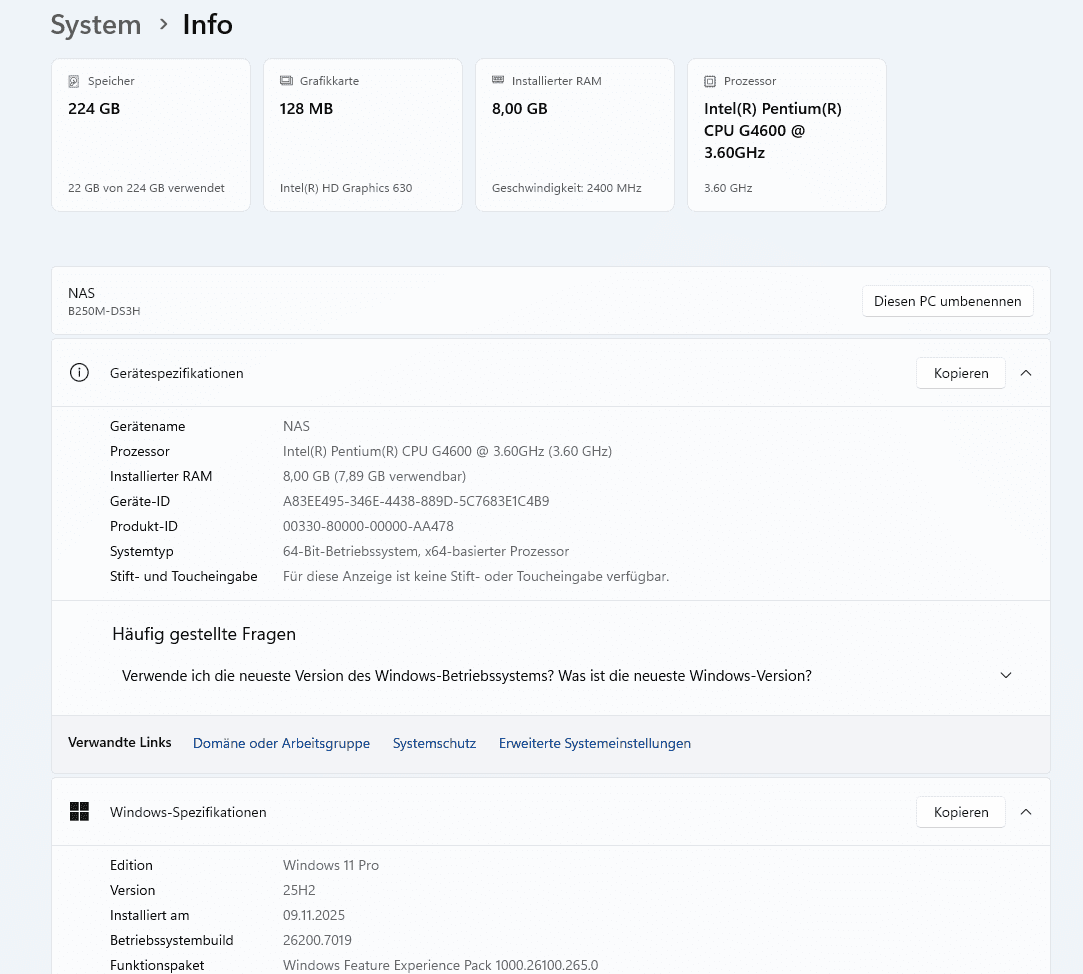This screenshot has width=1083, height=974.
Task: Click the Installierter RAM icon
Action: click(x=498, y=81)
